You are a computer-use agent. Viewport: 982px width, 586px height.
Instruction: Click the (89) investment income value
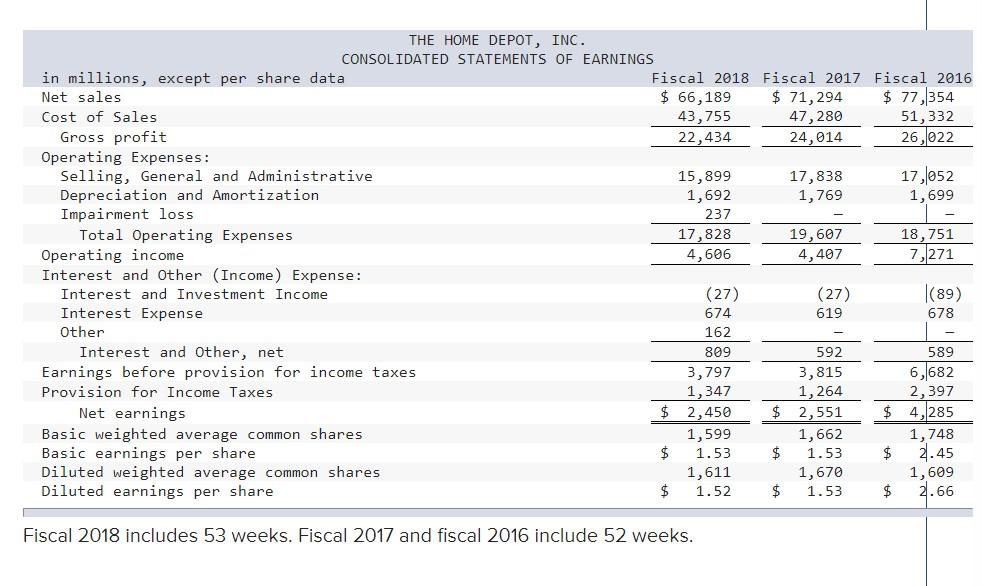click(x=945, y=294)
